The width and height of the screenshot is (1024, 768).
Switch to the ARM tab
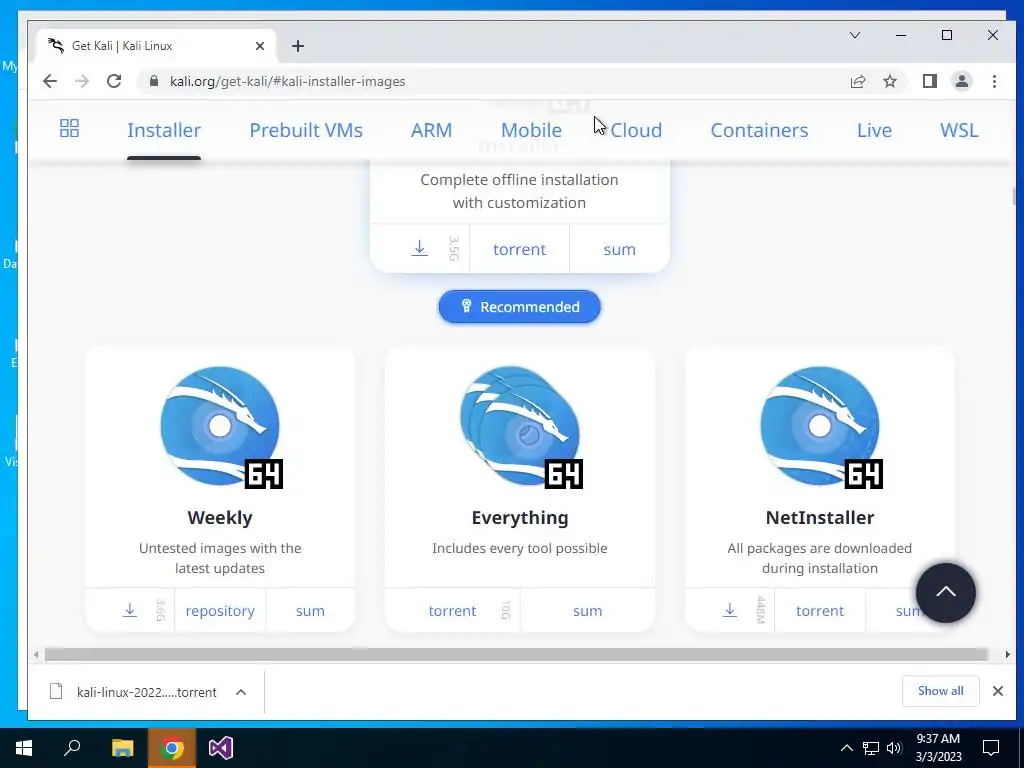point(431,130)
